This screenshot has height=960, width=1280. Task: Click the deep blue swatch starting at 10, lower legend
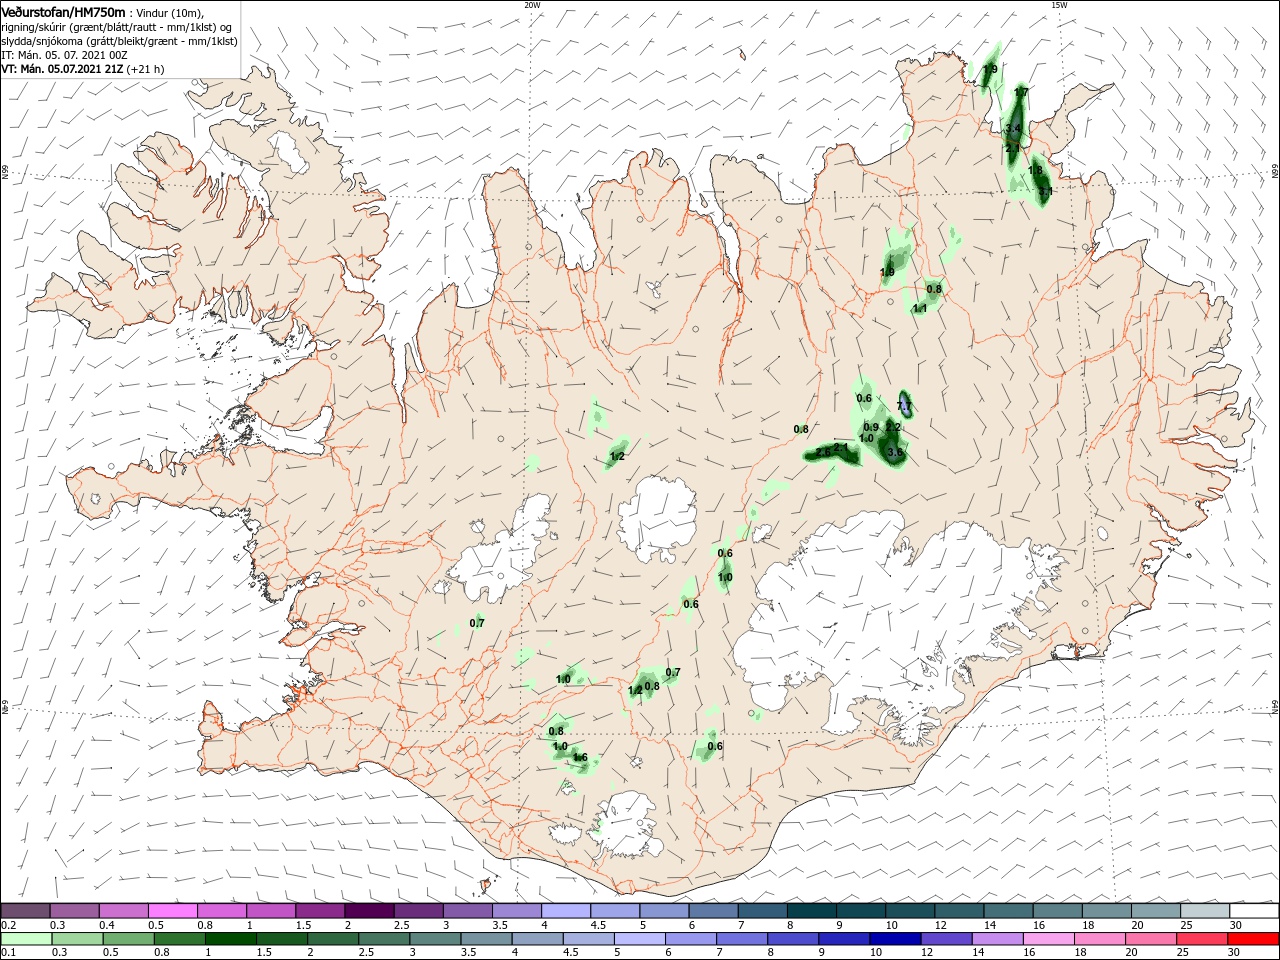coord(895,939)
